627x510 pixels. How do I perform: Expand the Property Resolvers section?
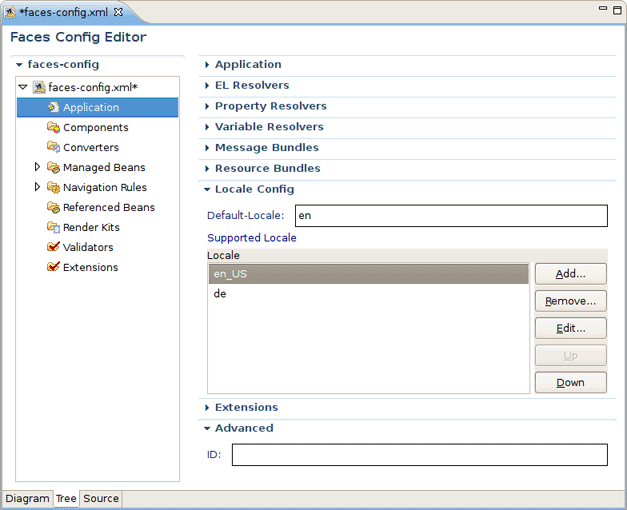pyautogui.click(x=207, y=106)
